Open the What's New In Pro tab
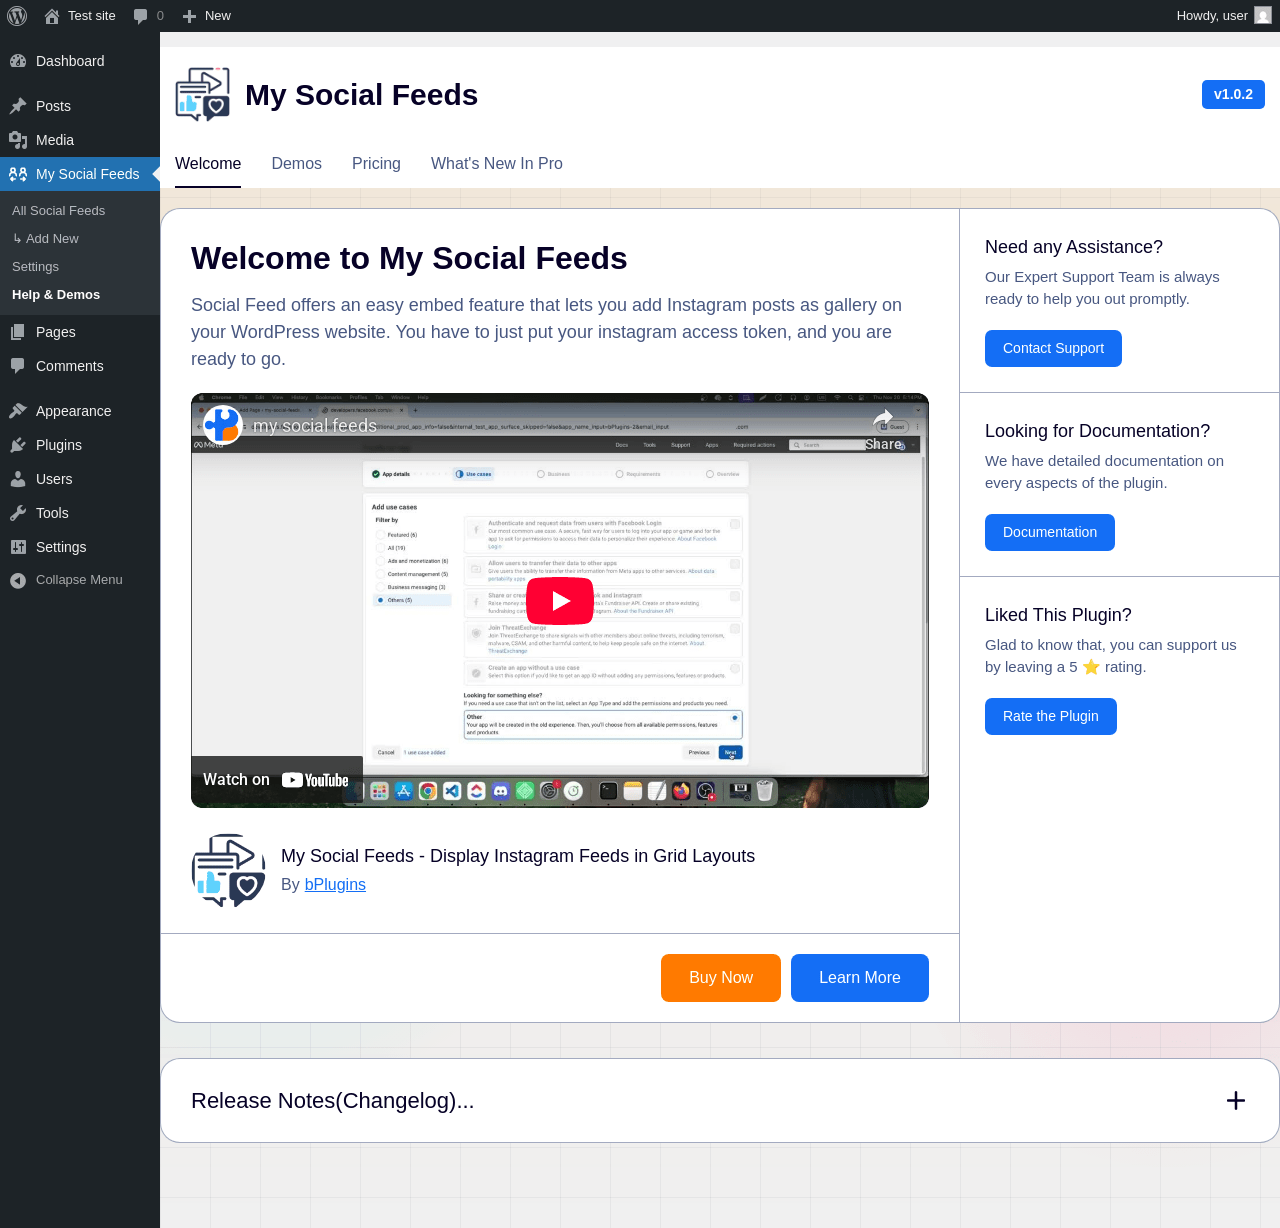1280x1228 pixels. (x=497, y=164)
